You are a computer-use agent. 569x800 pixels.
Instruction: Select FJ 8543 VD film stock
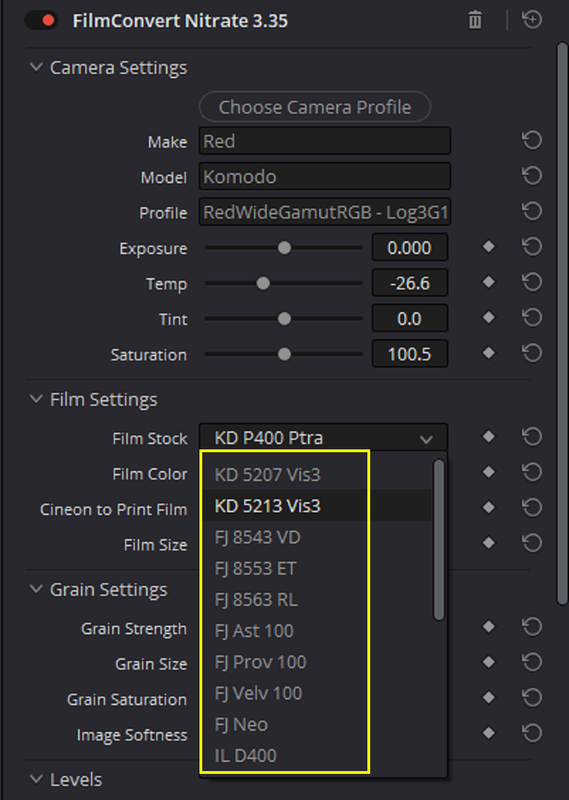pos(316,537)
